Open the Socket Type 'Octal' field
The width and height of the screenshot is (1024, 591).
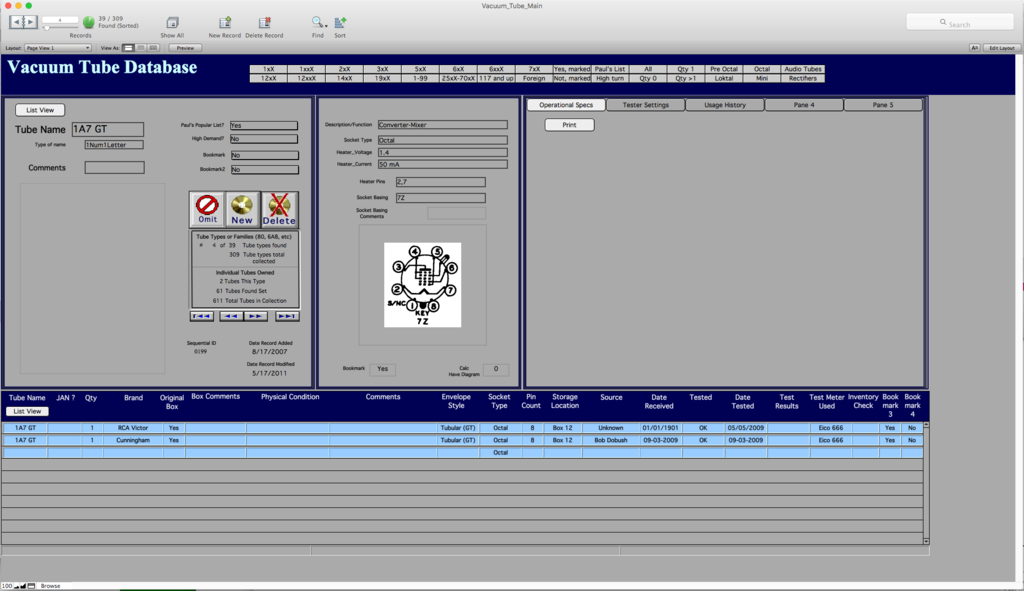[x=443, y=140]
